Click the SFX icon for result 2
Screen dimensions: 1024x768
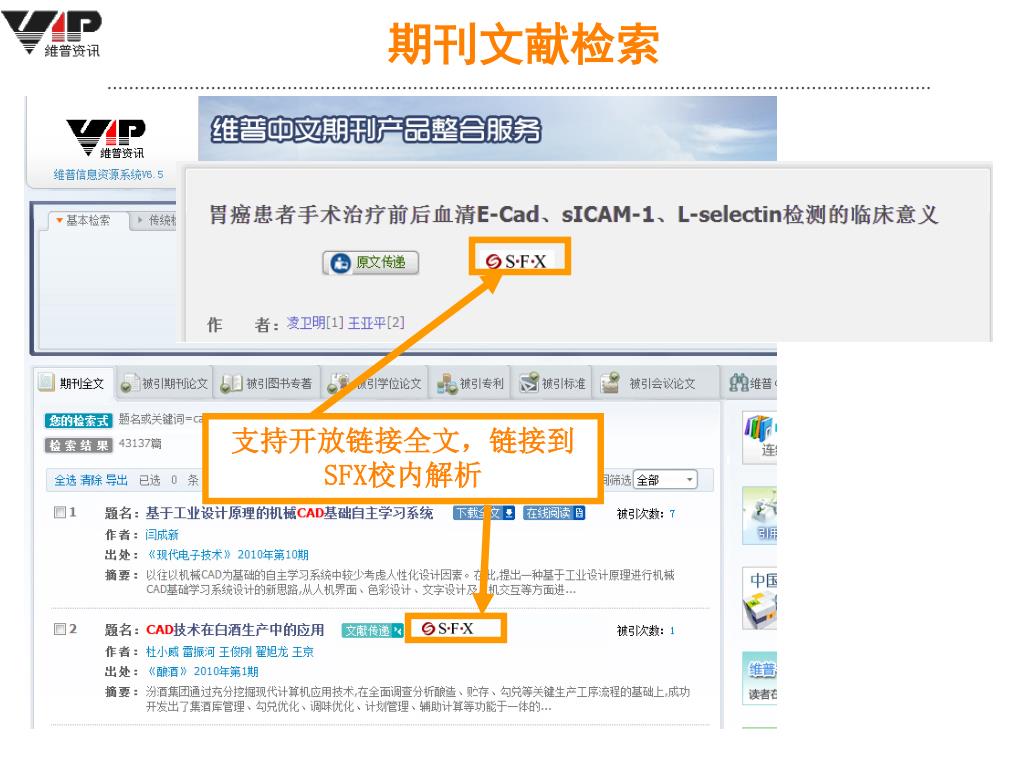pyautogui.click(x=448, y=628)
